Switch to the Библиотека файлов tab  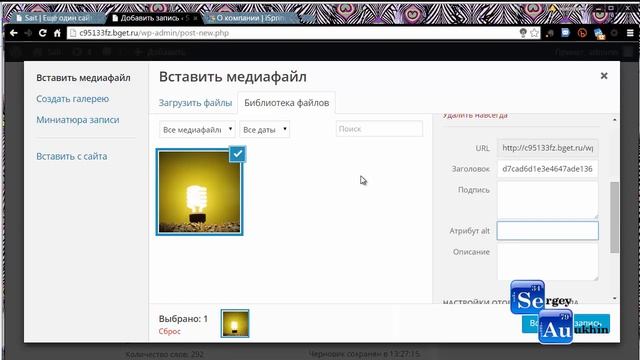click(287, 103)
